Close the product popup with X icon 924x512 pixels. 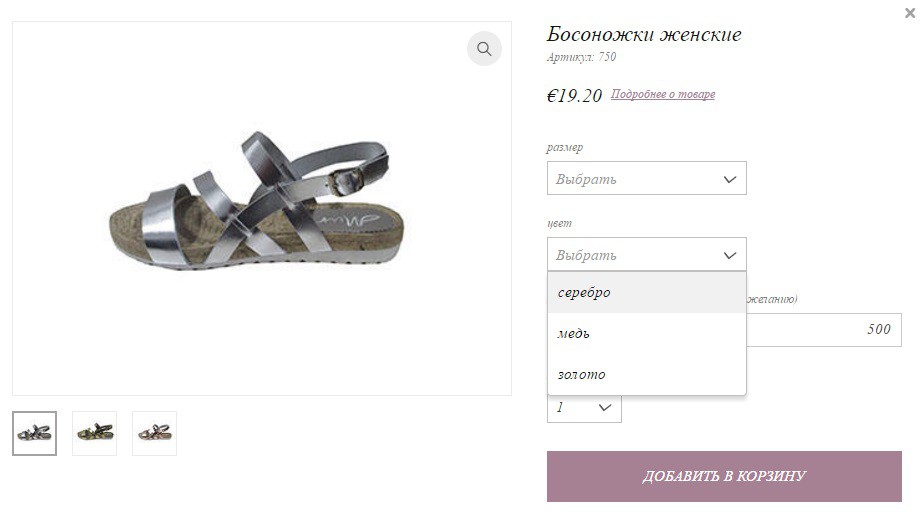(910, 13)
